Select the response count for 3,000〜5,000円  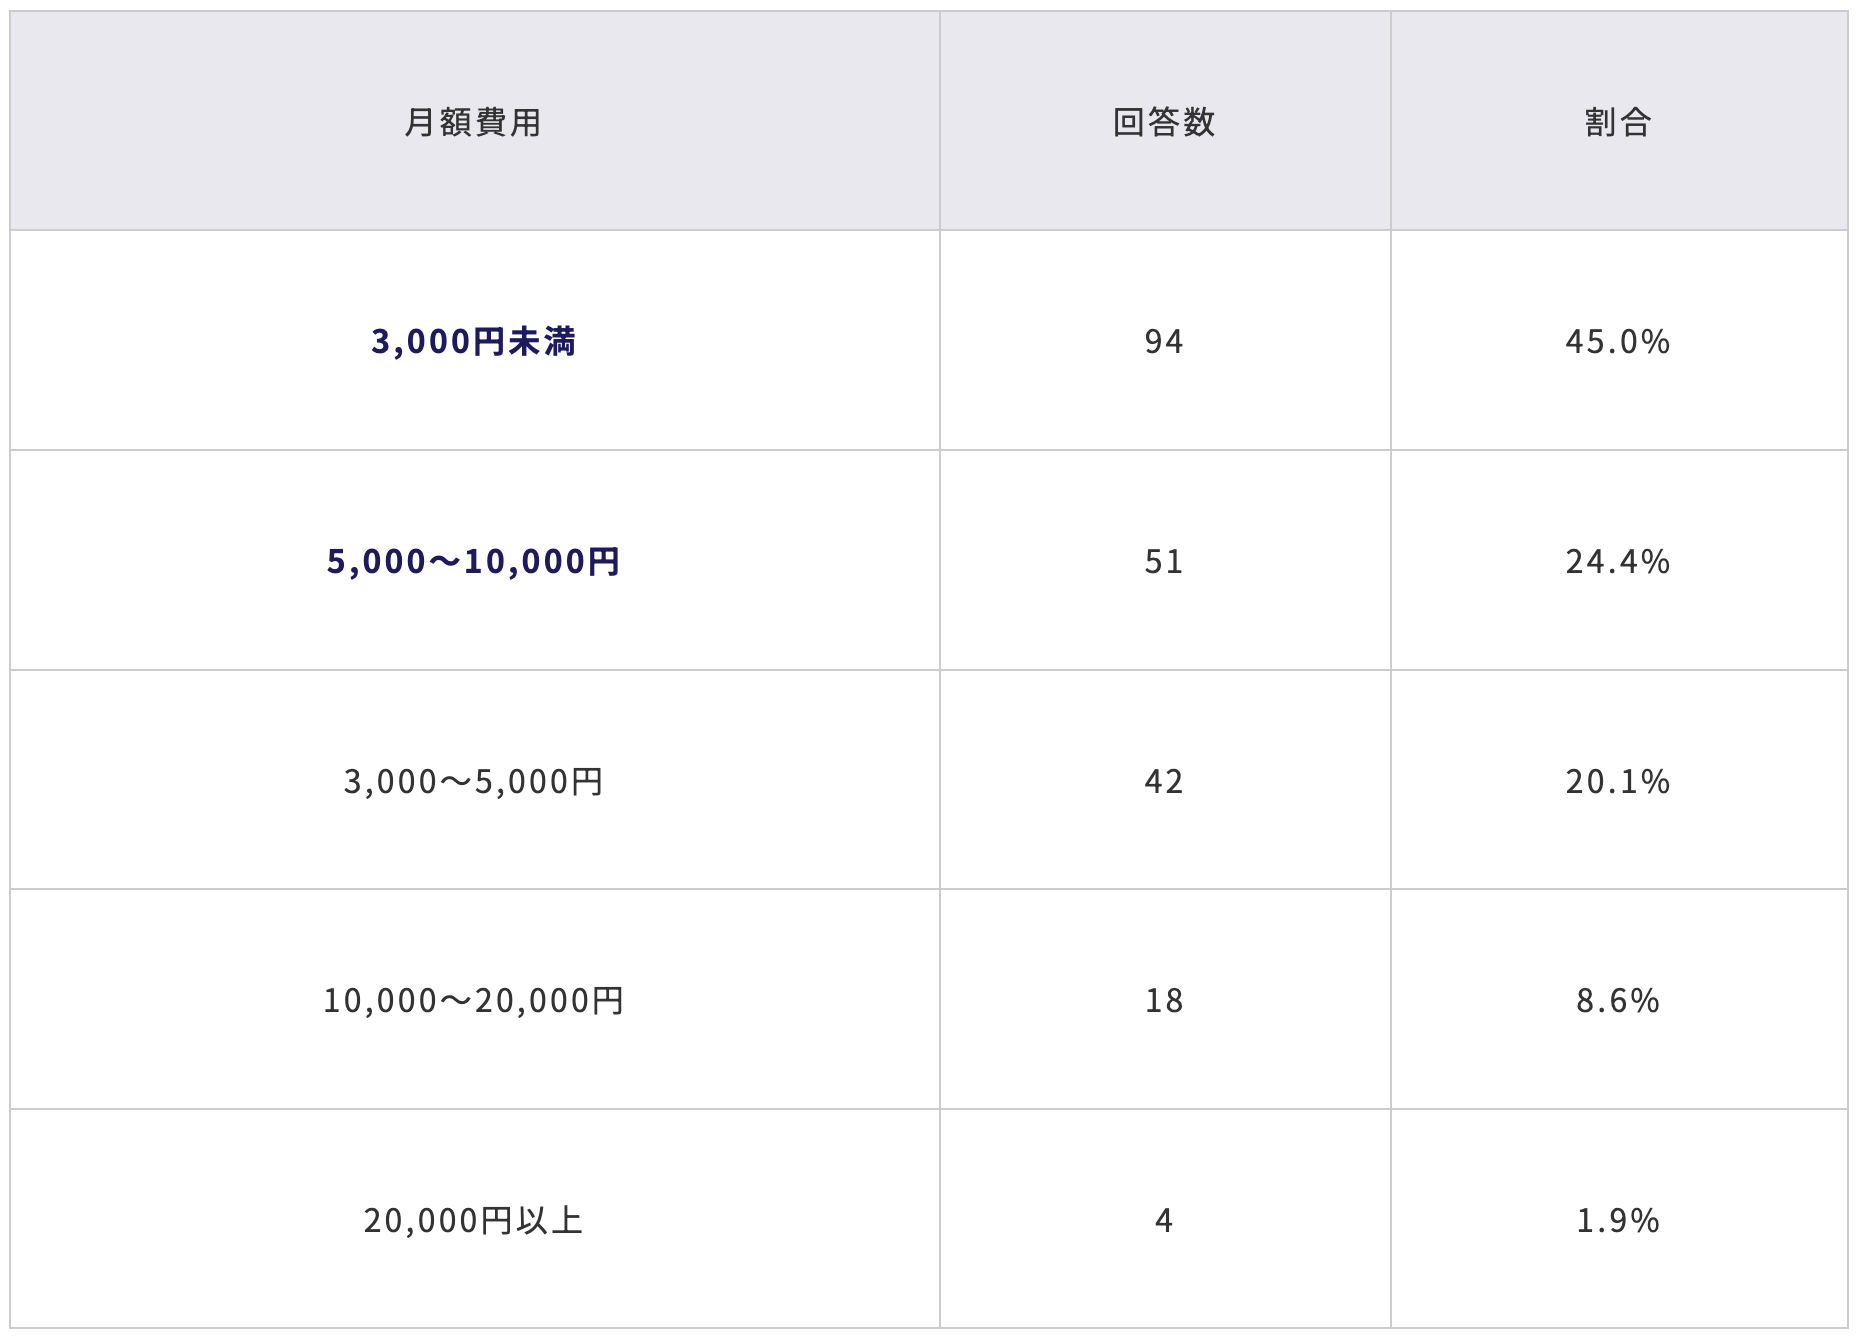[x=1164, y=781]
